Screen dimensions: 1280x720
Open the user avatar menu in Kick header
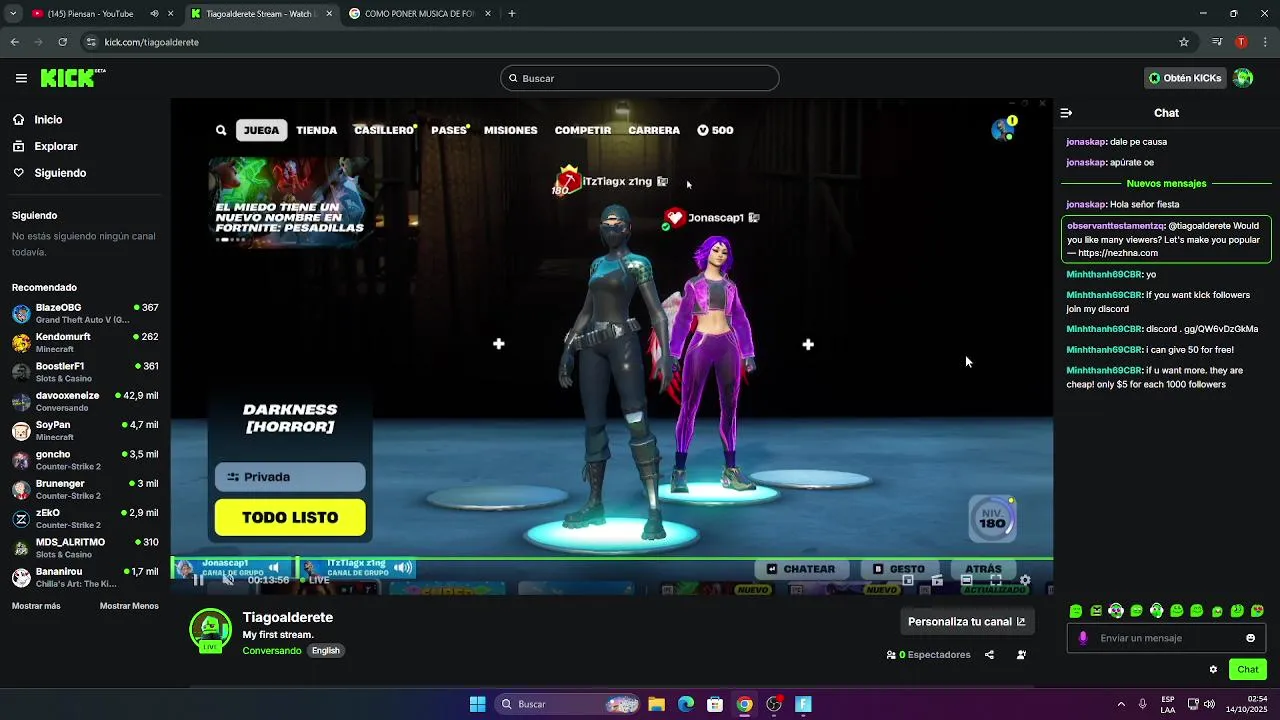click(1243, 78)
